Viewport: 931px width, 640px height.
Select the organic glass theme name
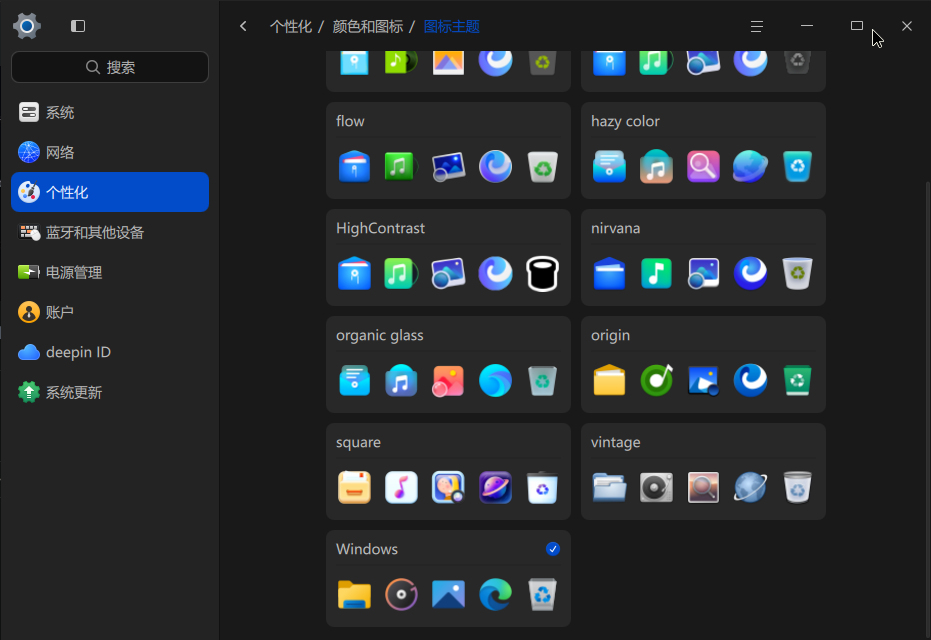click(380, 335)
